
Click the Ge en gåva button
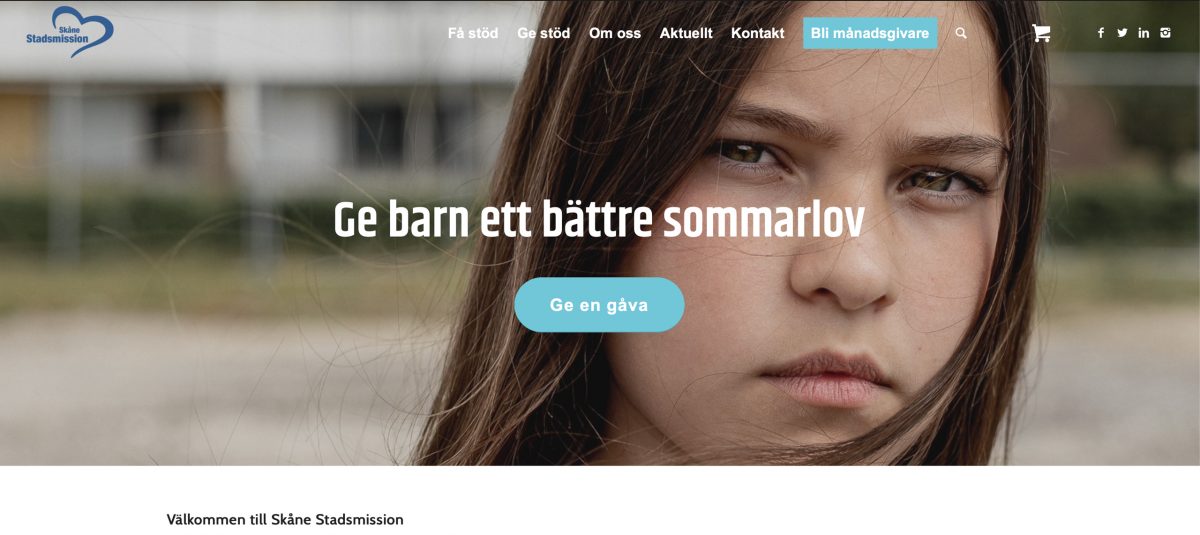[599, 305]
